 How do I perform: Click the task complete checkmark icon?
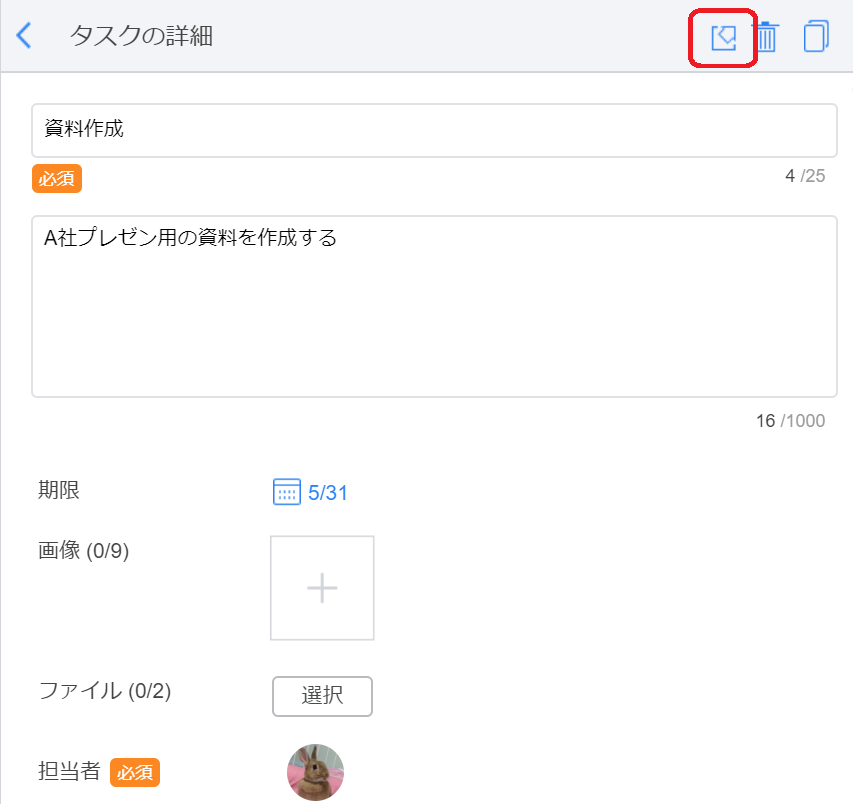click(723, 38)
